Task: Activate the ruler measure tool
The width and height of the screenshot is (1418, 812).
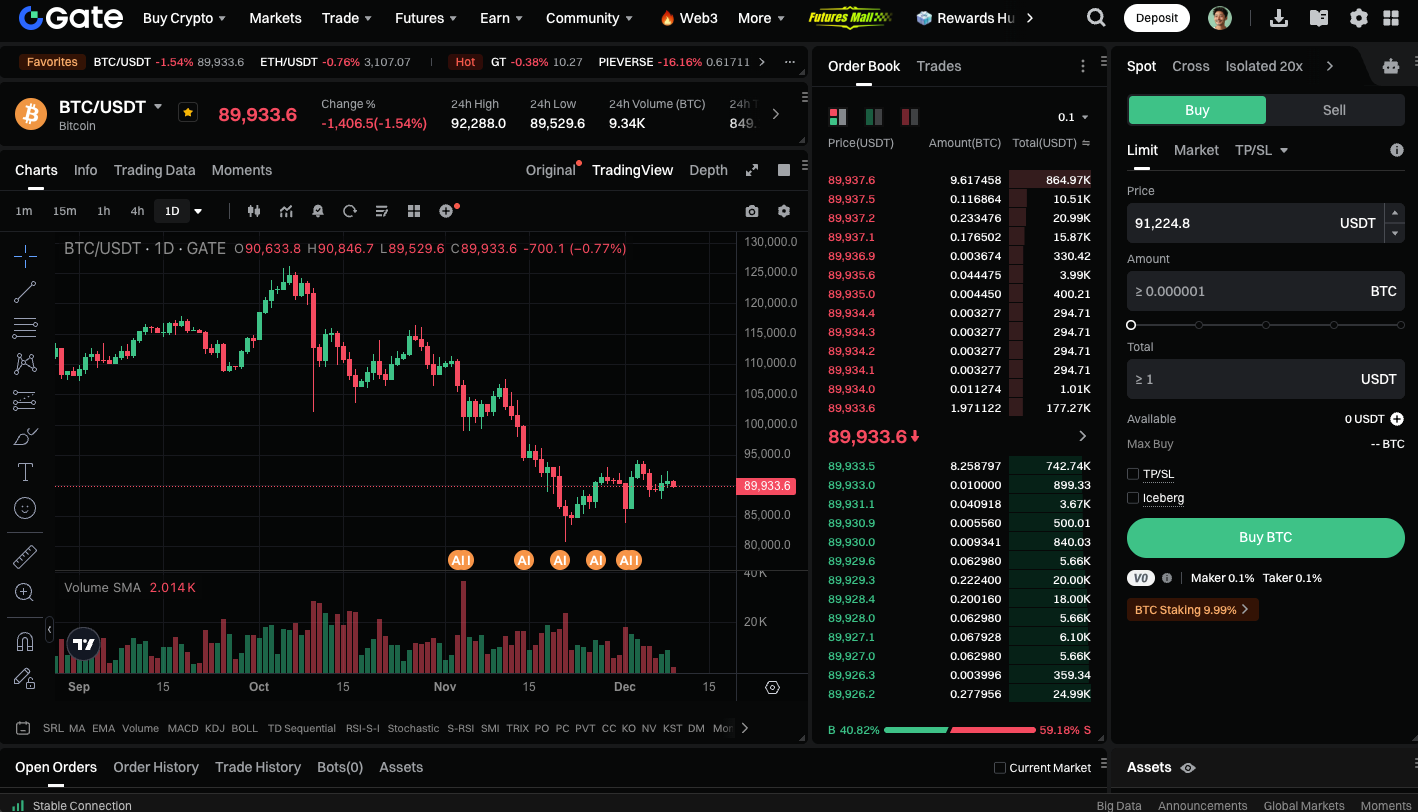Action: click(x=25, y=556)
